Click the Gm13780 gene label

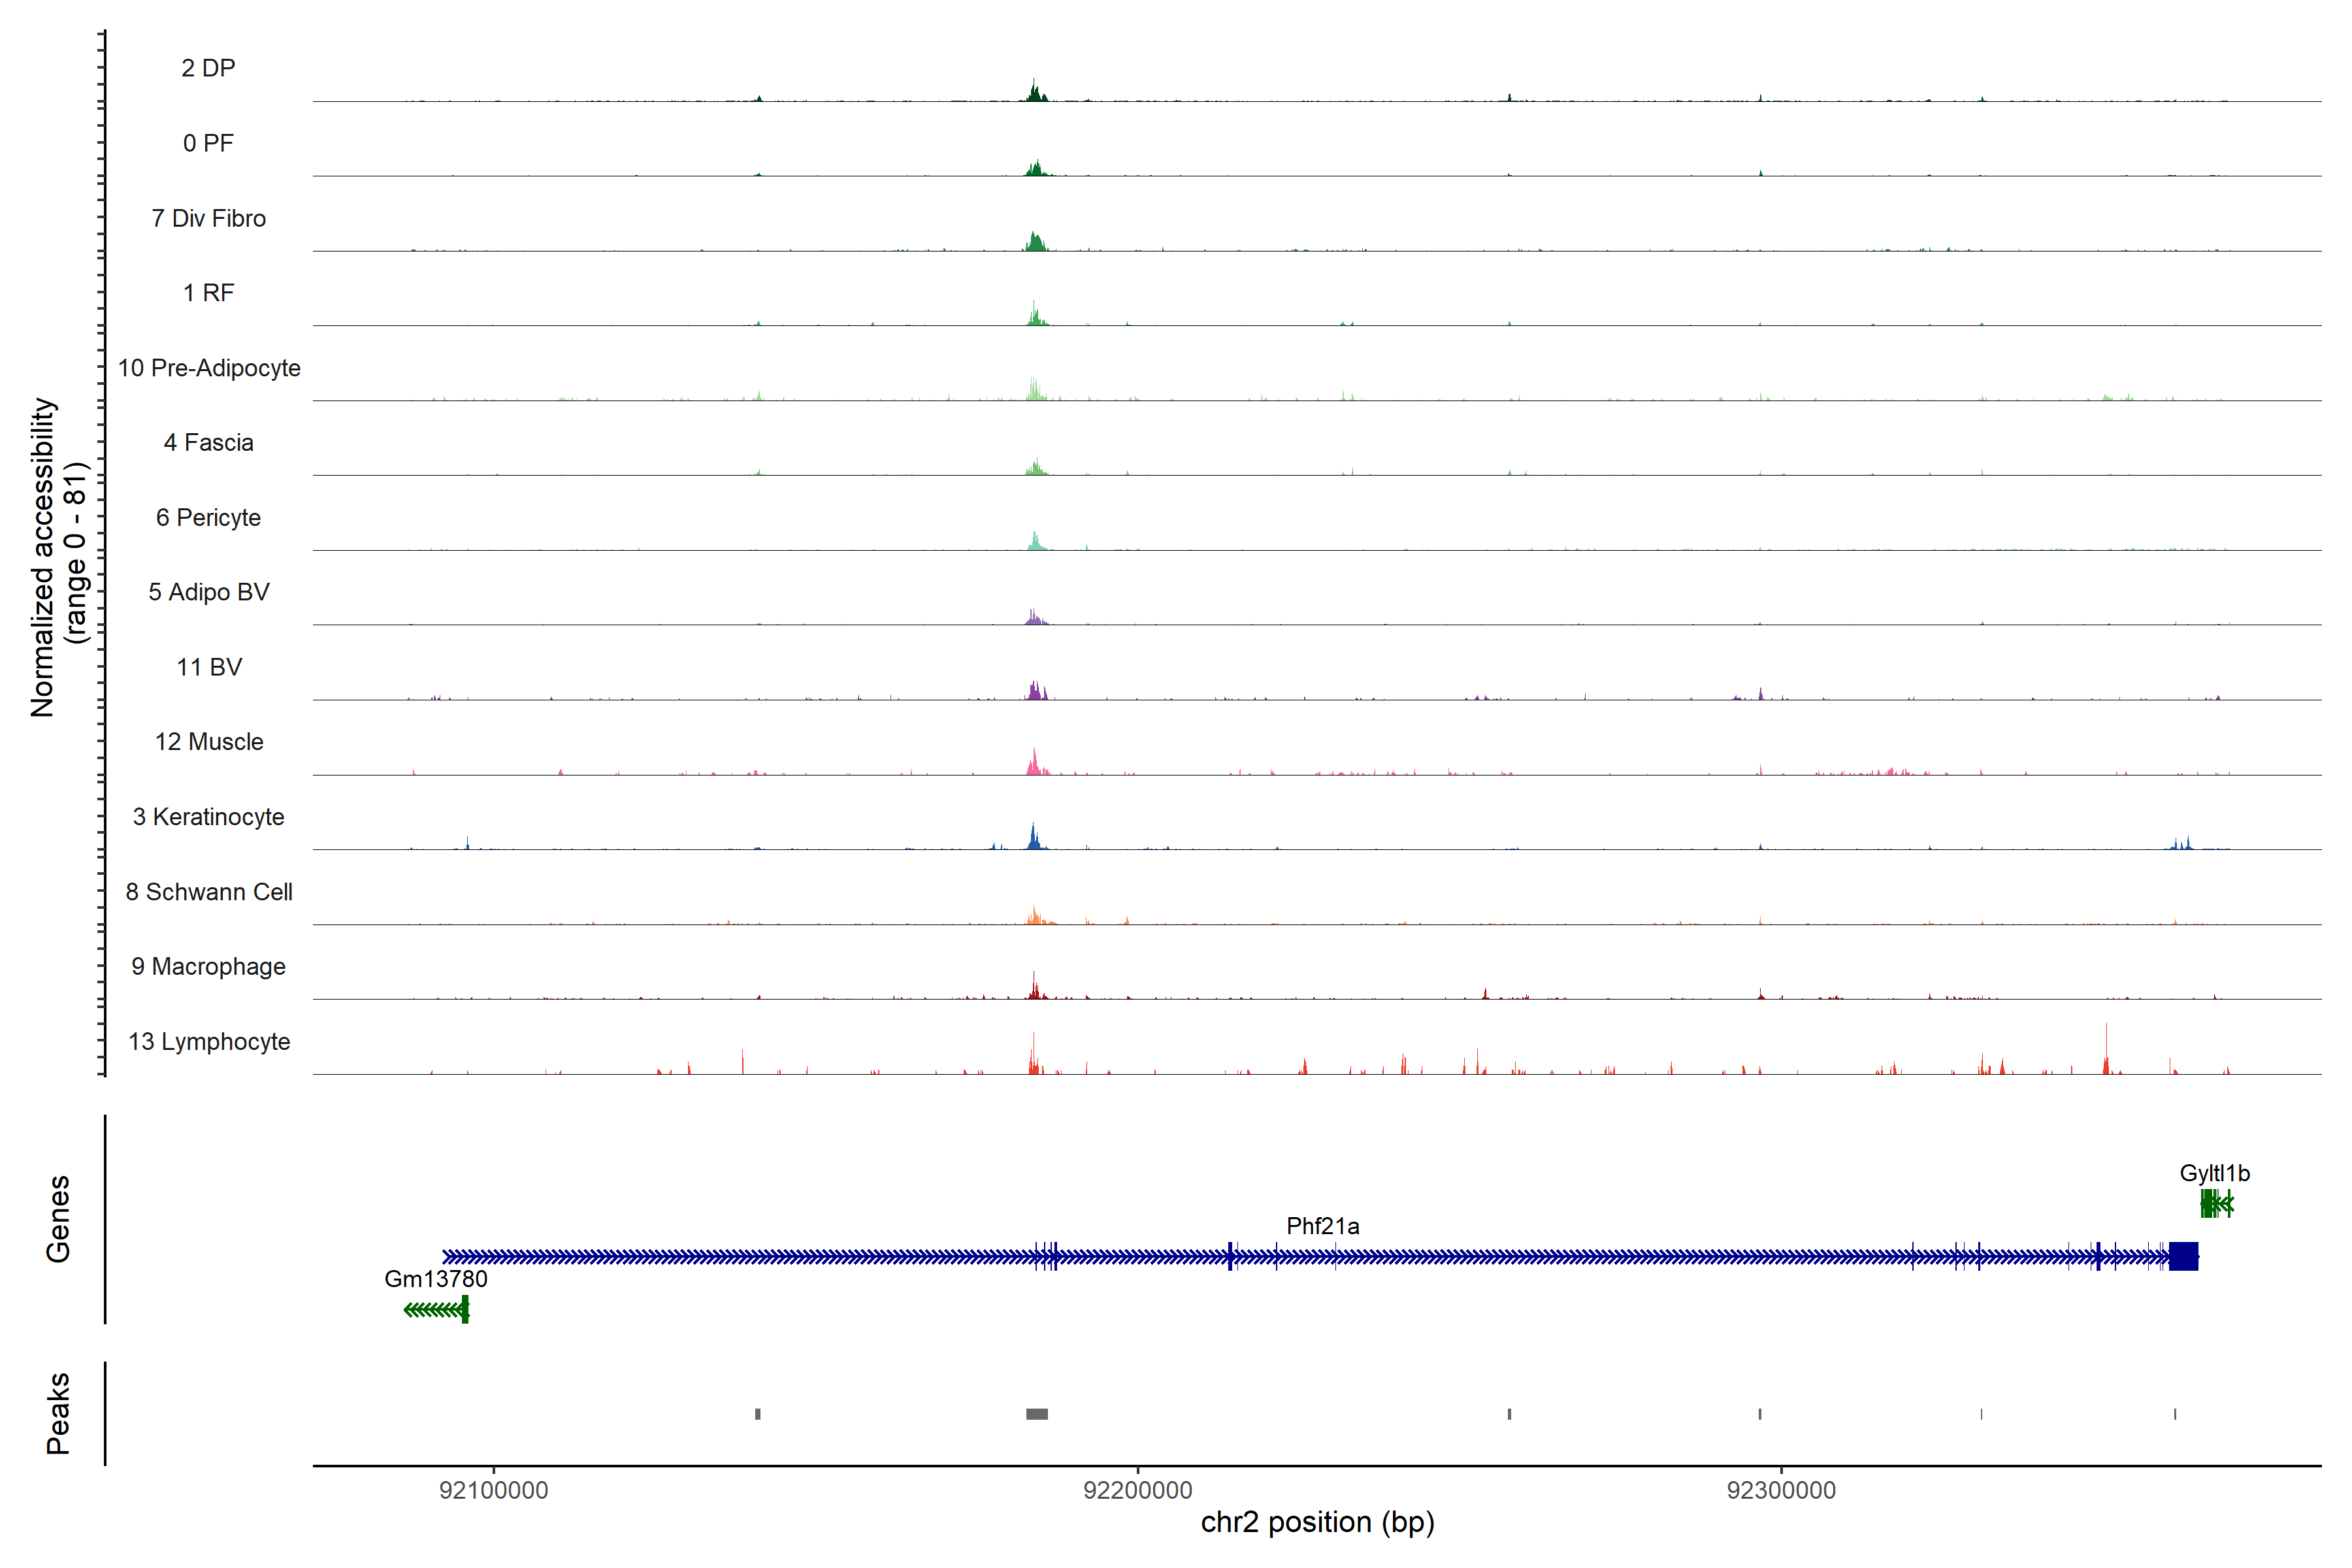coord(436,1279)
